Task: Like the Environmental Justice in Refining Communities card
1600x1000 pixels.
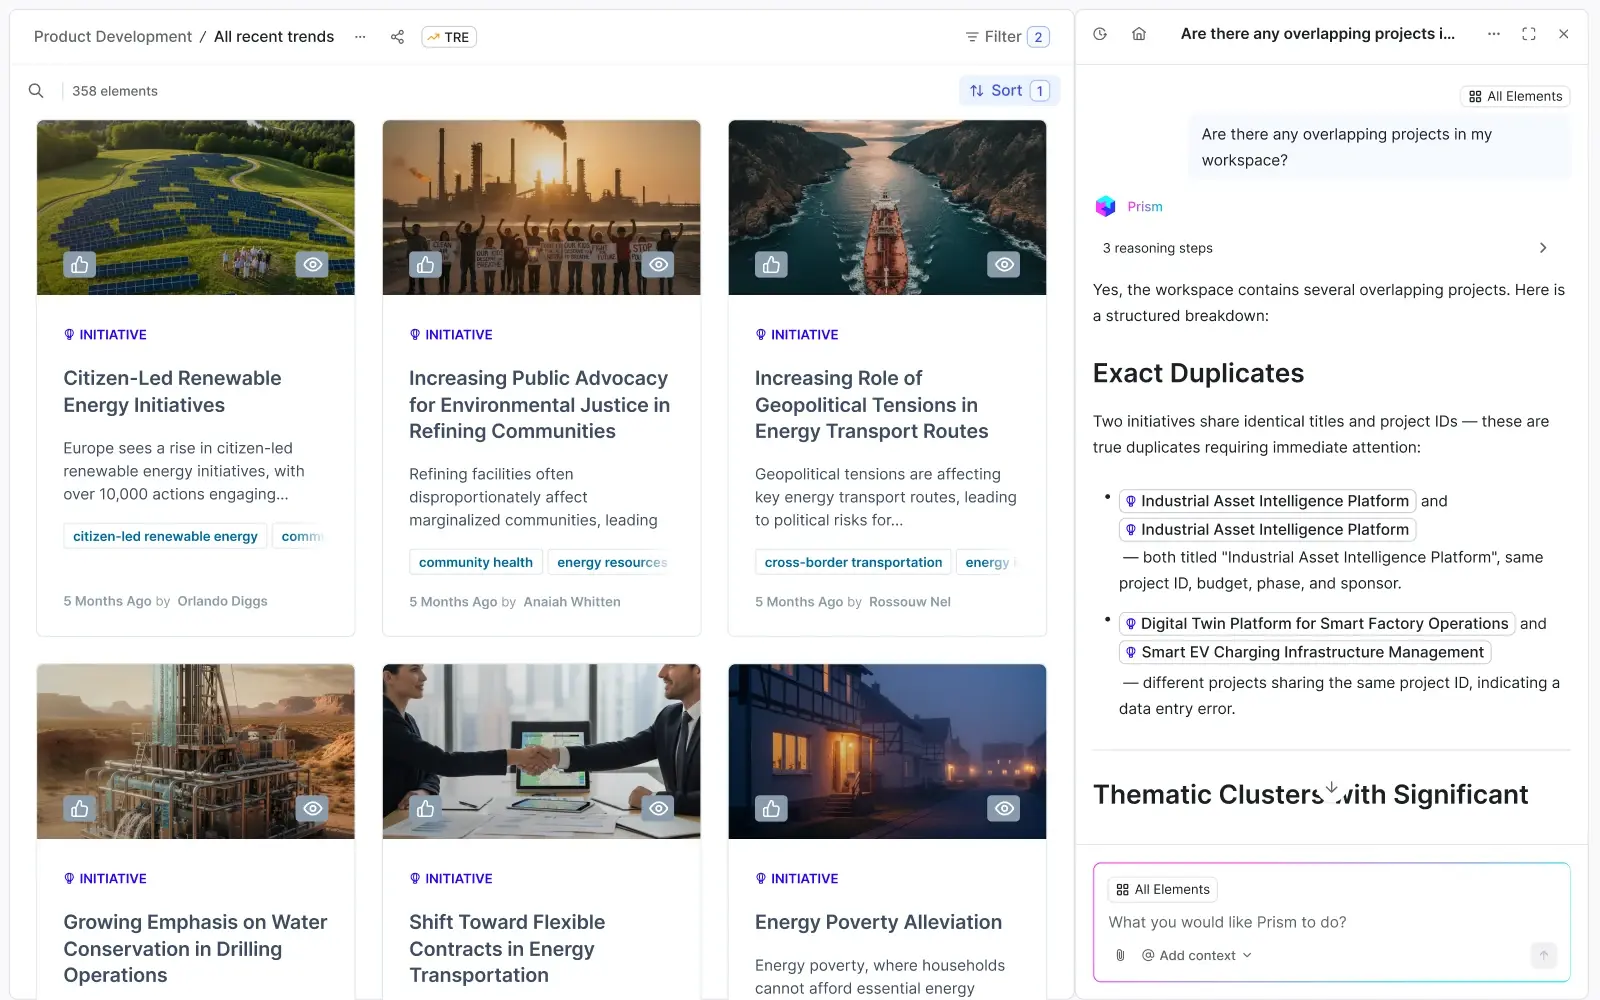Action: 426,264
